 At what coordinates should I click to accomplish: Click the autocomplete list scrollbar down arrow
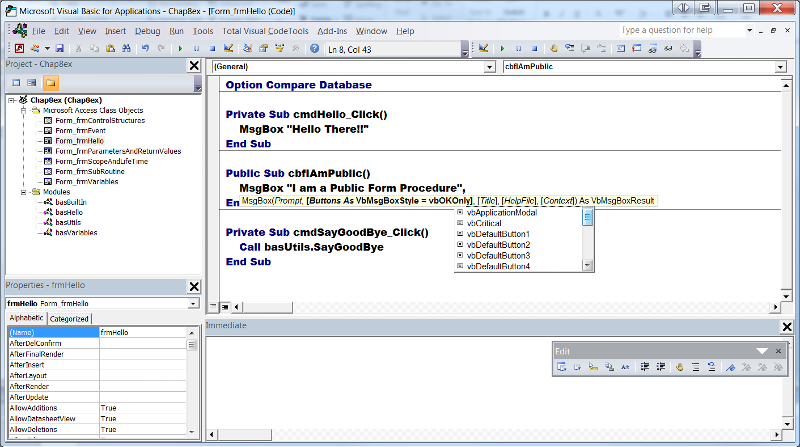[587, 265]
